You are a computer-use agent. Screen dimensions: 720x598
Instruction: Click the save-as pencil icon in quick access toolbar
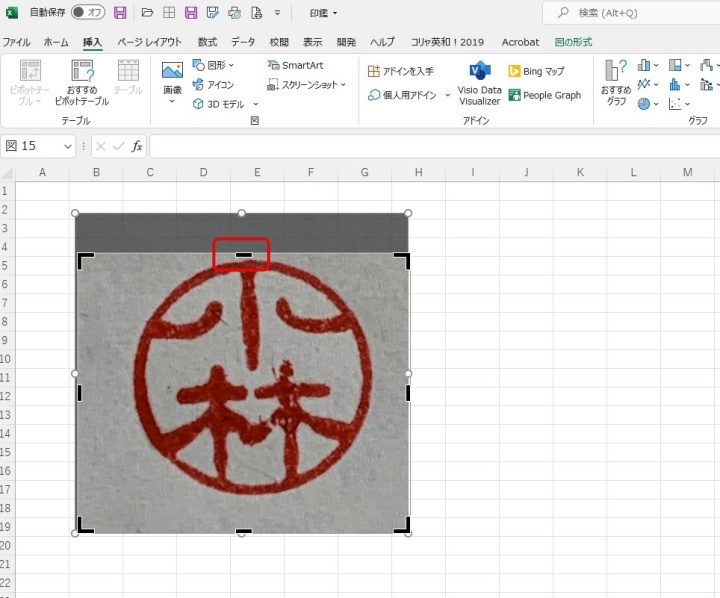(x=213, y=12)
